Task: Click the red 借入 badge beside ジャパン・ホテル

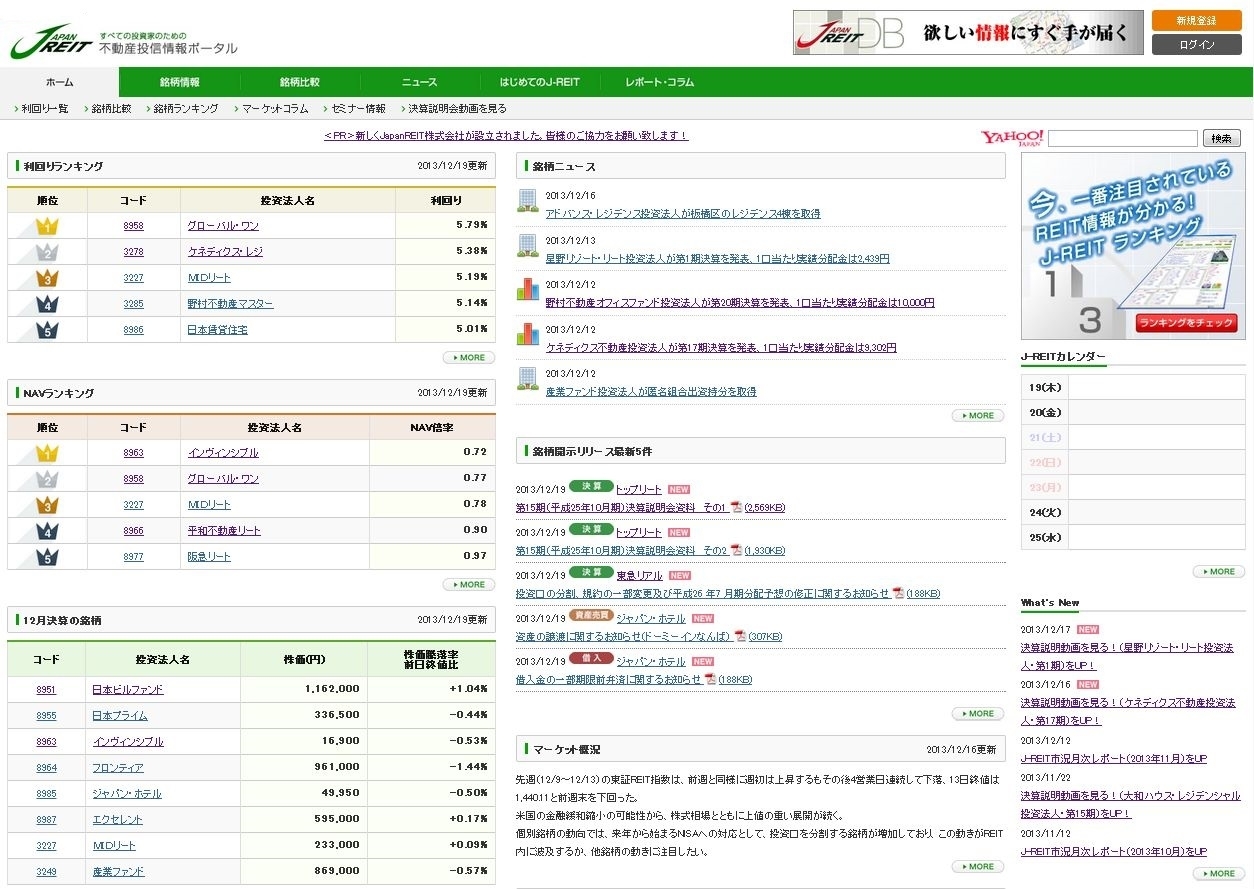Action: pos(591,659)
